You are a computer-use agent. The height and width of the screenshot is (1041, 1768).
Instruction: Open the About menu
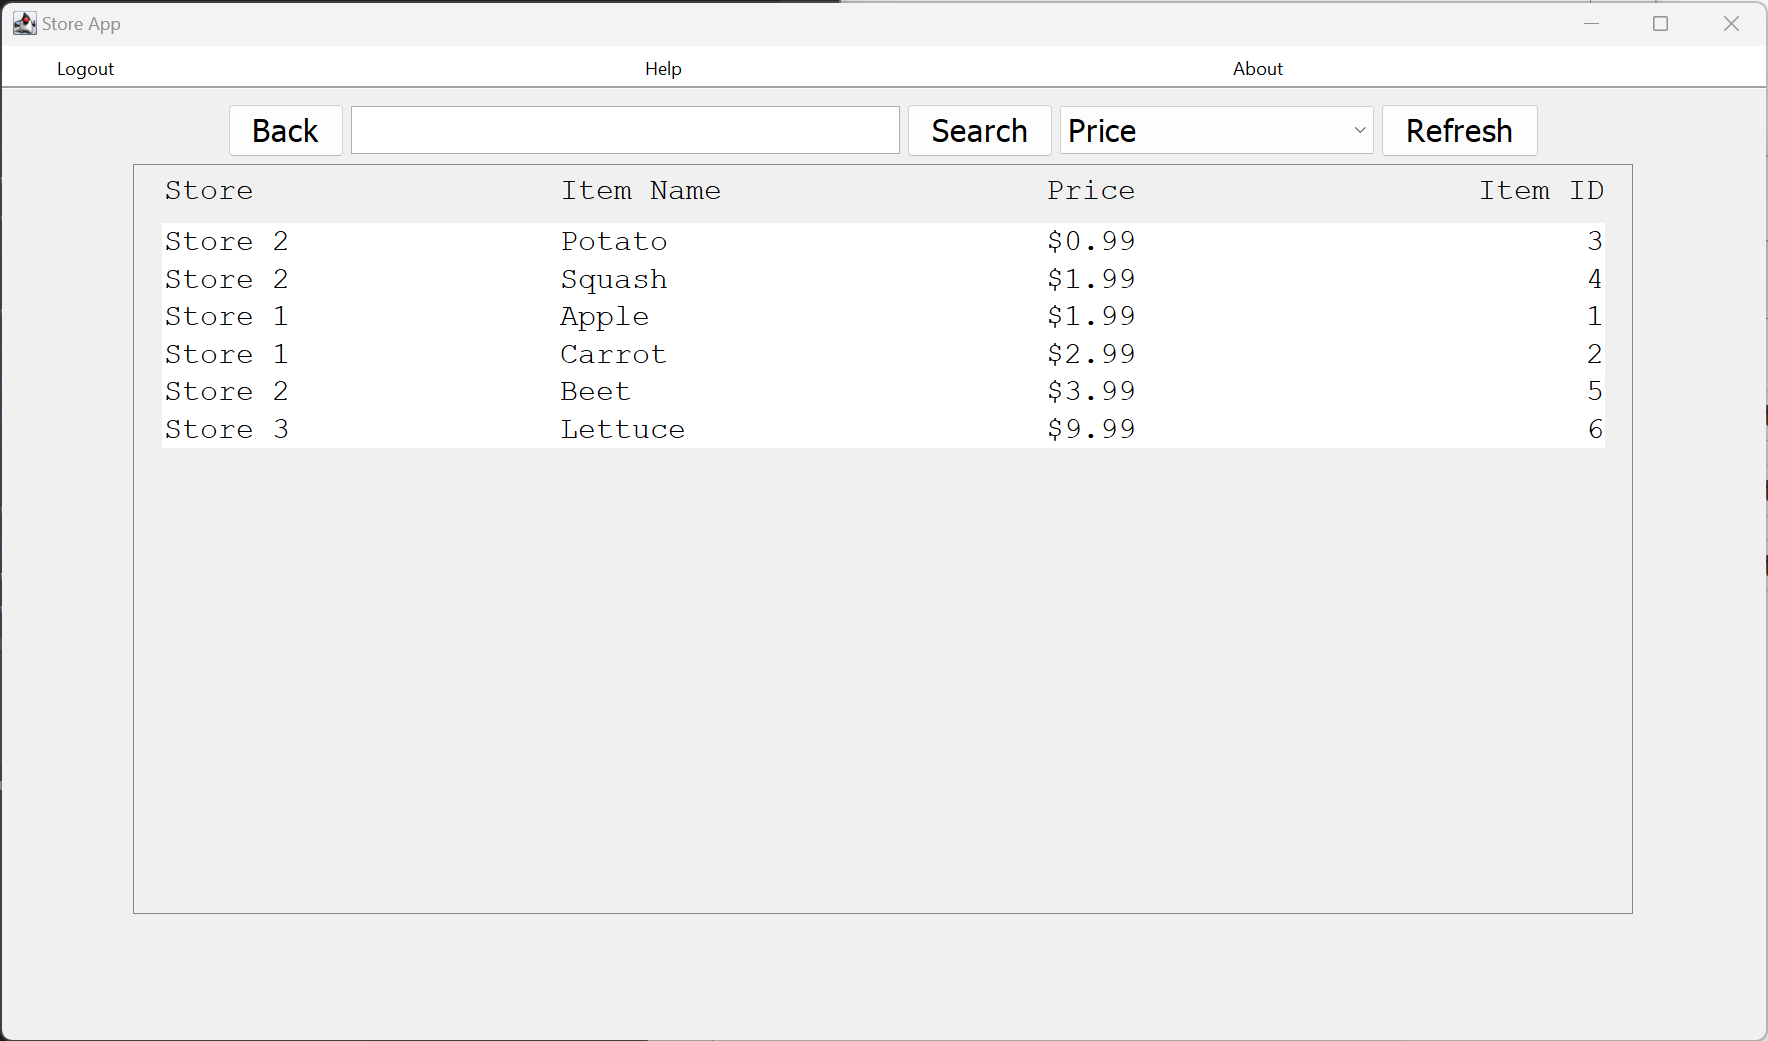[1257, 69]
